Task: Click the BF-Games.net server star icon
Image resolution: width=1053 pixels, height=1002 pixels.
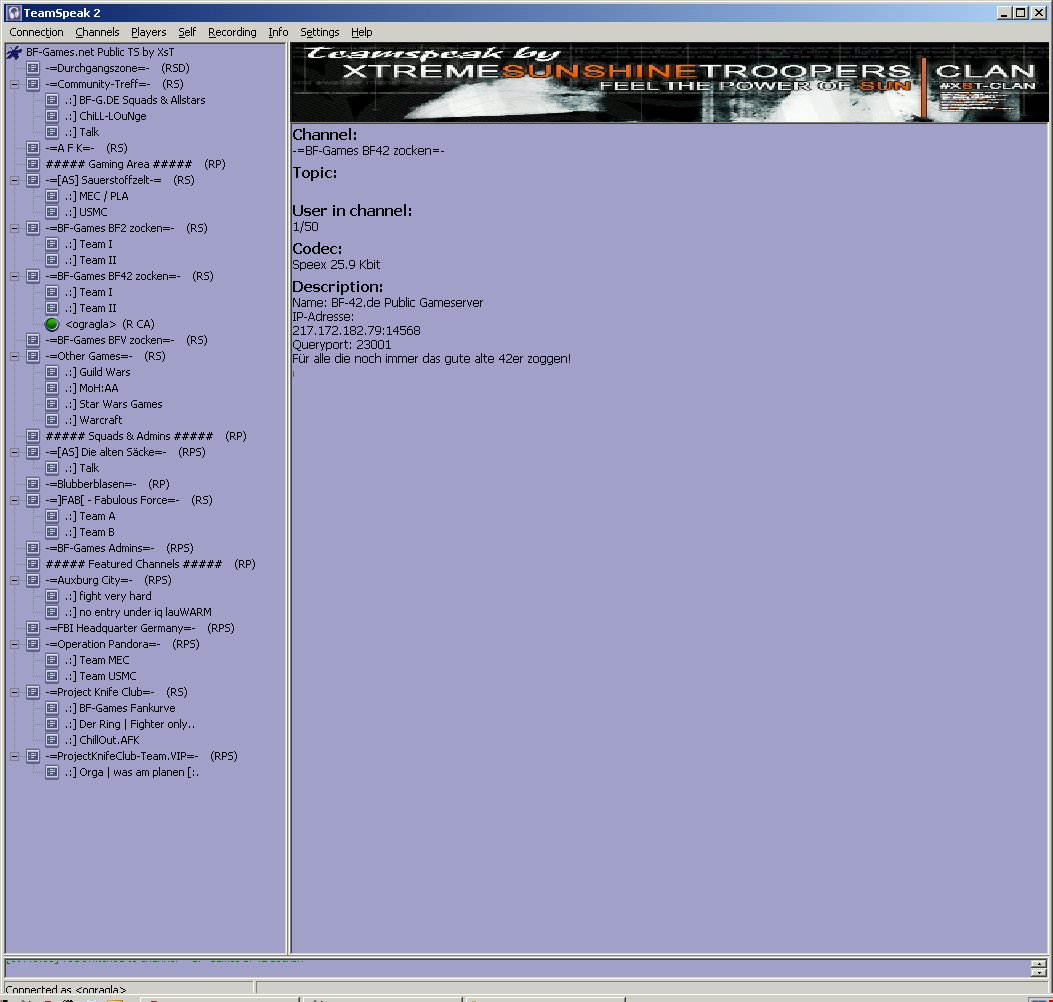Action: pos(14,52)
